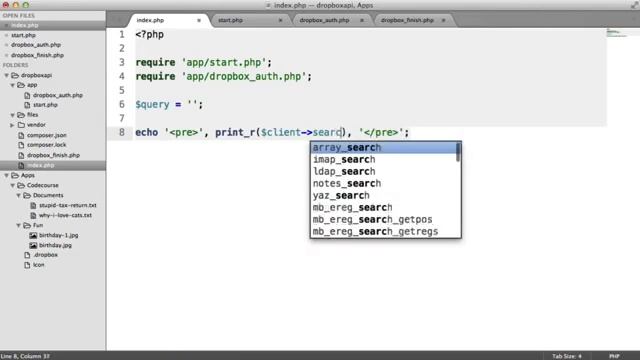Open dropbox_finish.php in folder tree
The image size is (640, 360).
click(x=53, y=155)
